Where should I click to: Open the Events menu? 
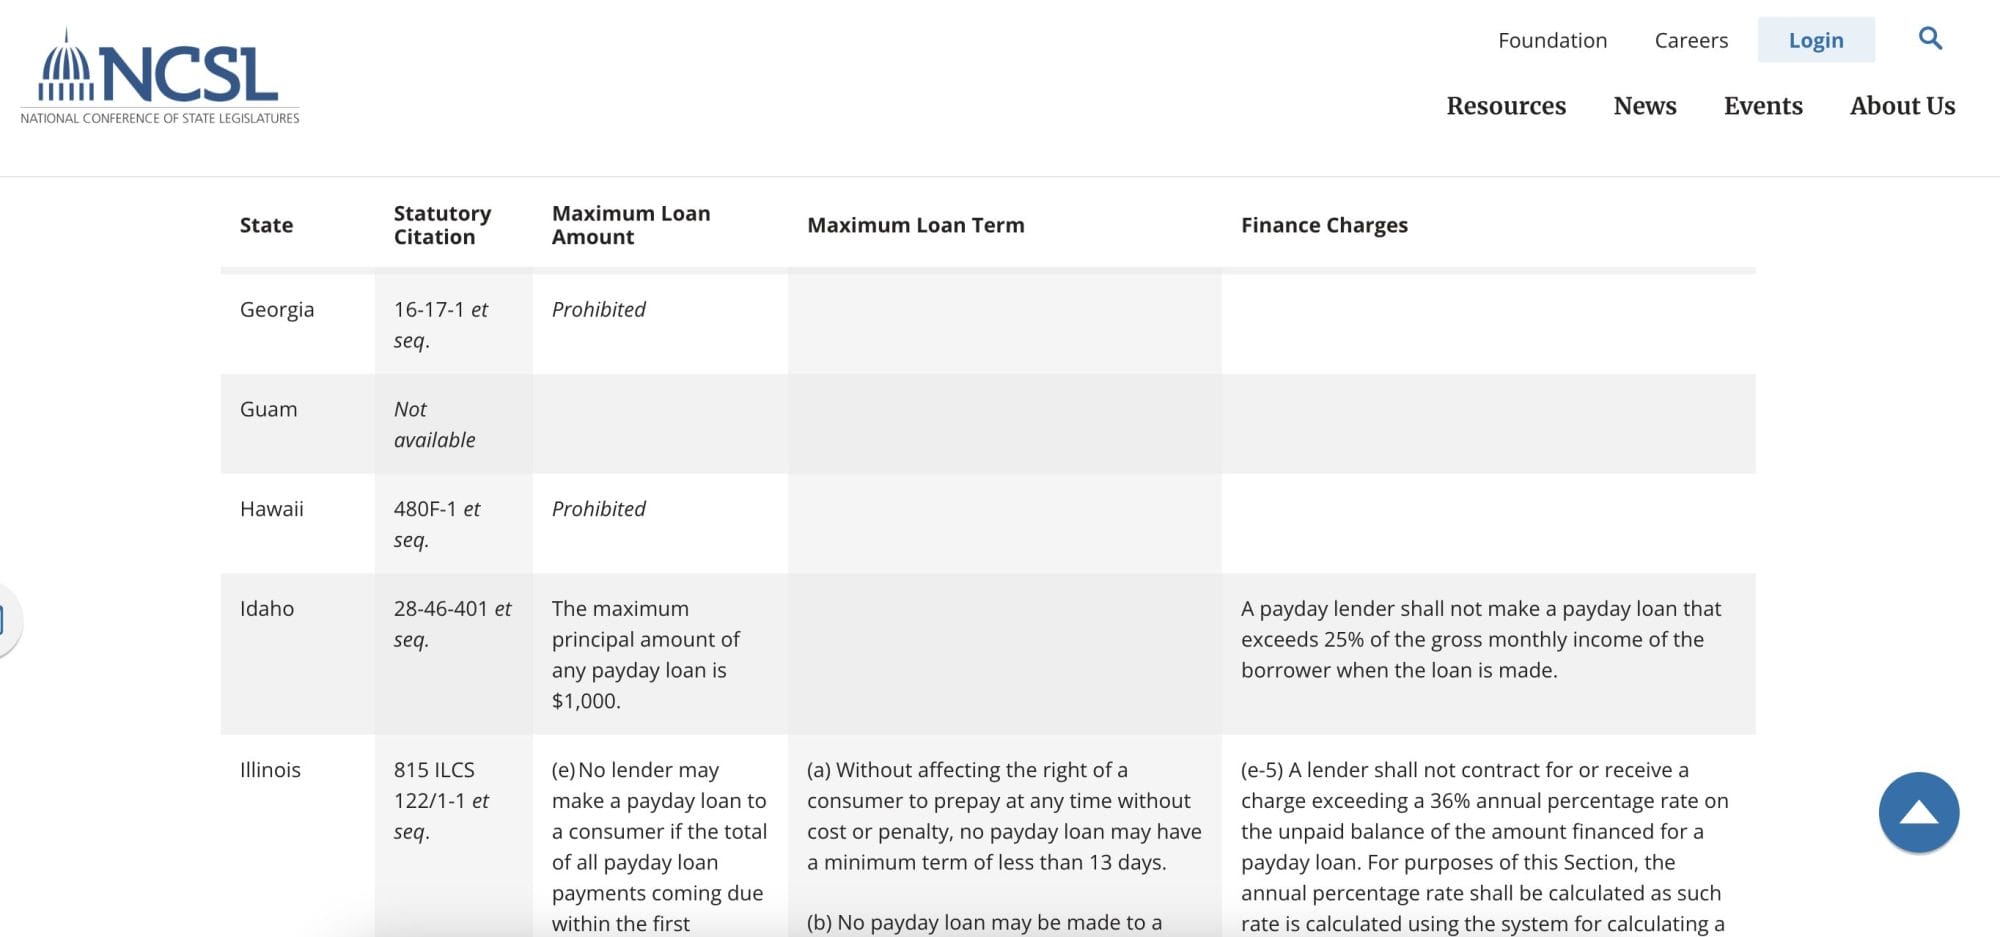coord(1763,106)
